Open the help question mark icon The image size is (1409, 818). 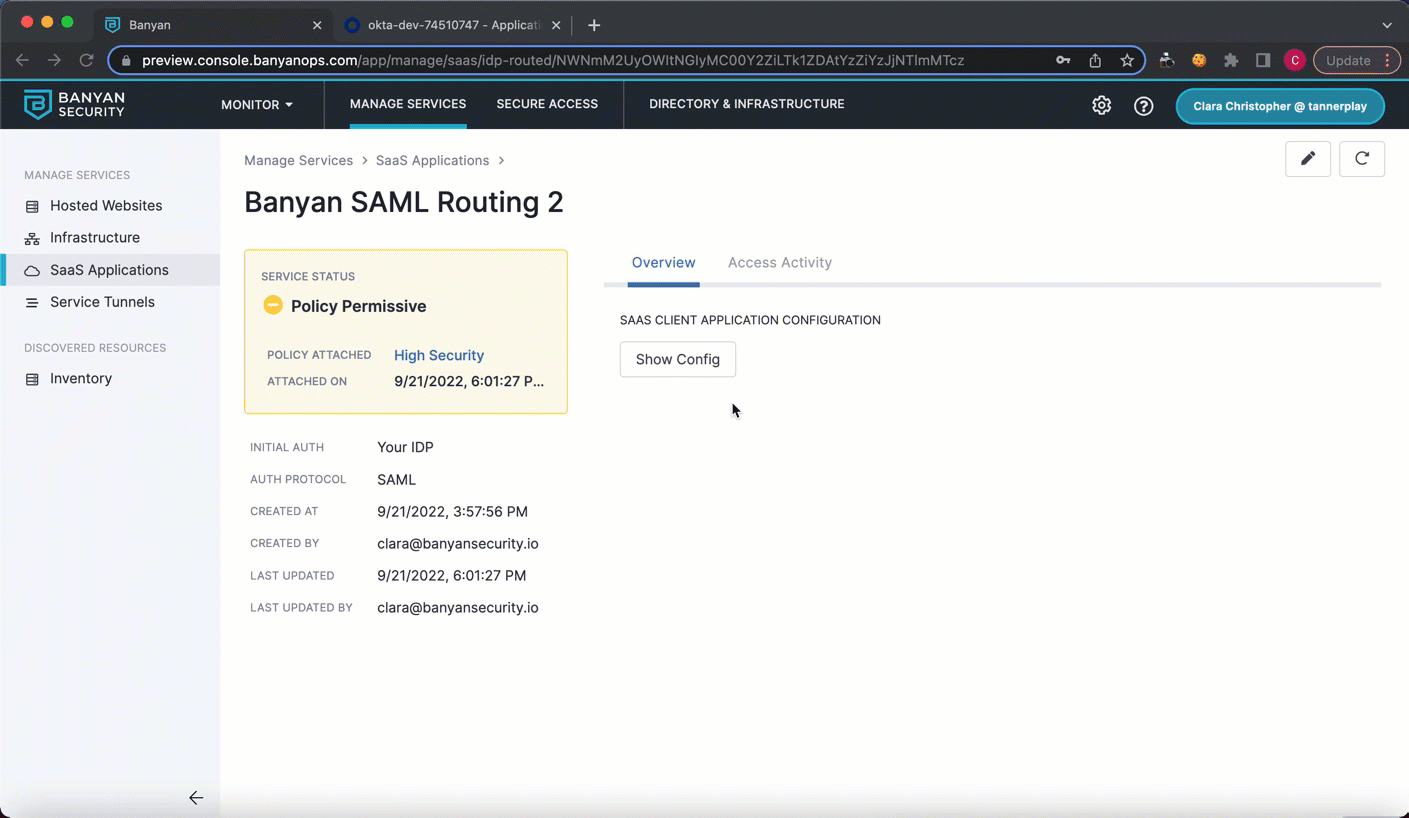click(x=1143, y=106)
